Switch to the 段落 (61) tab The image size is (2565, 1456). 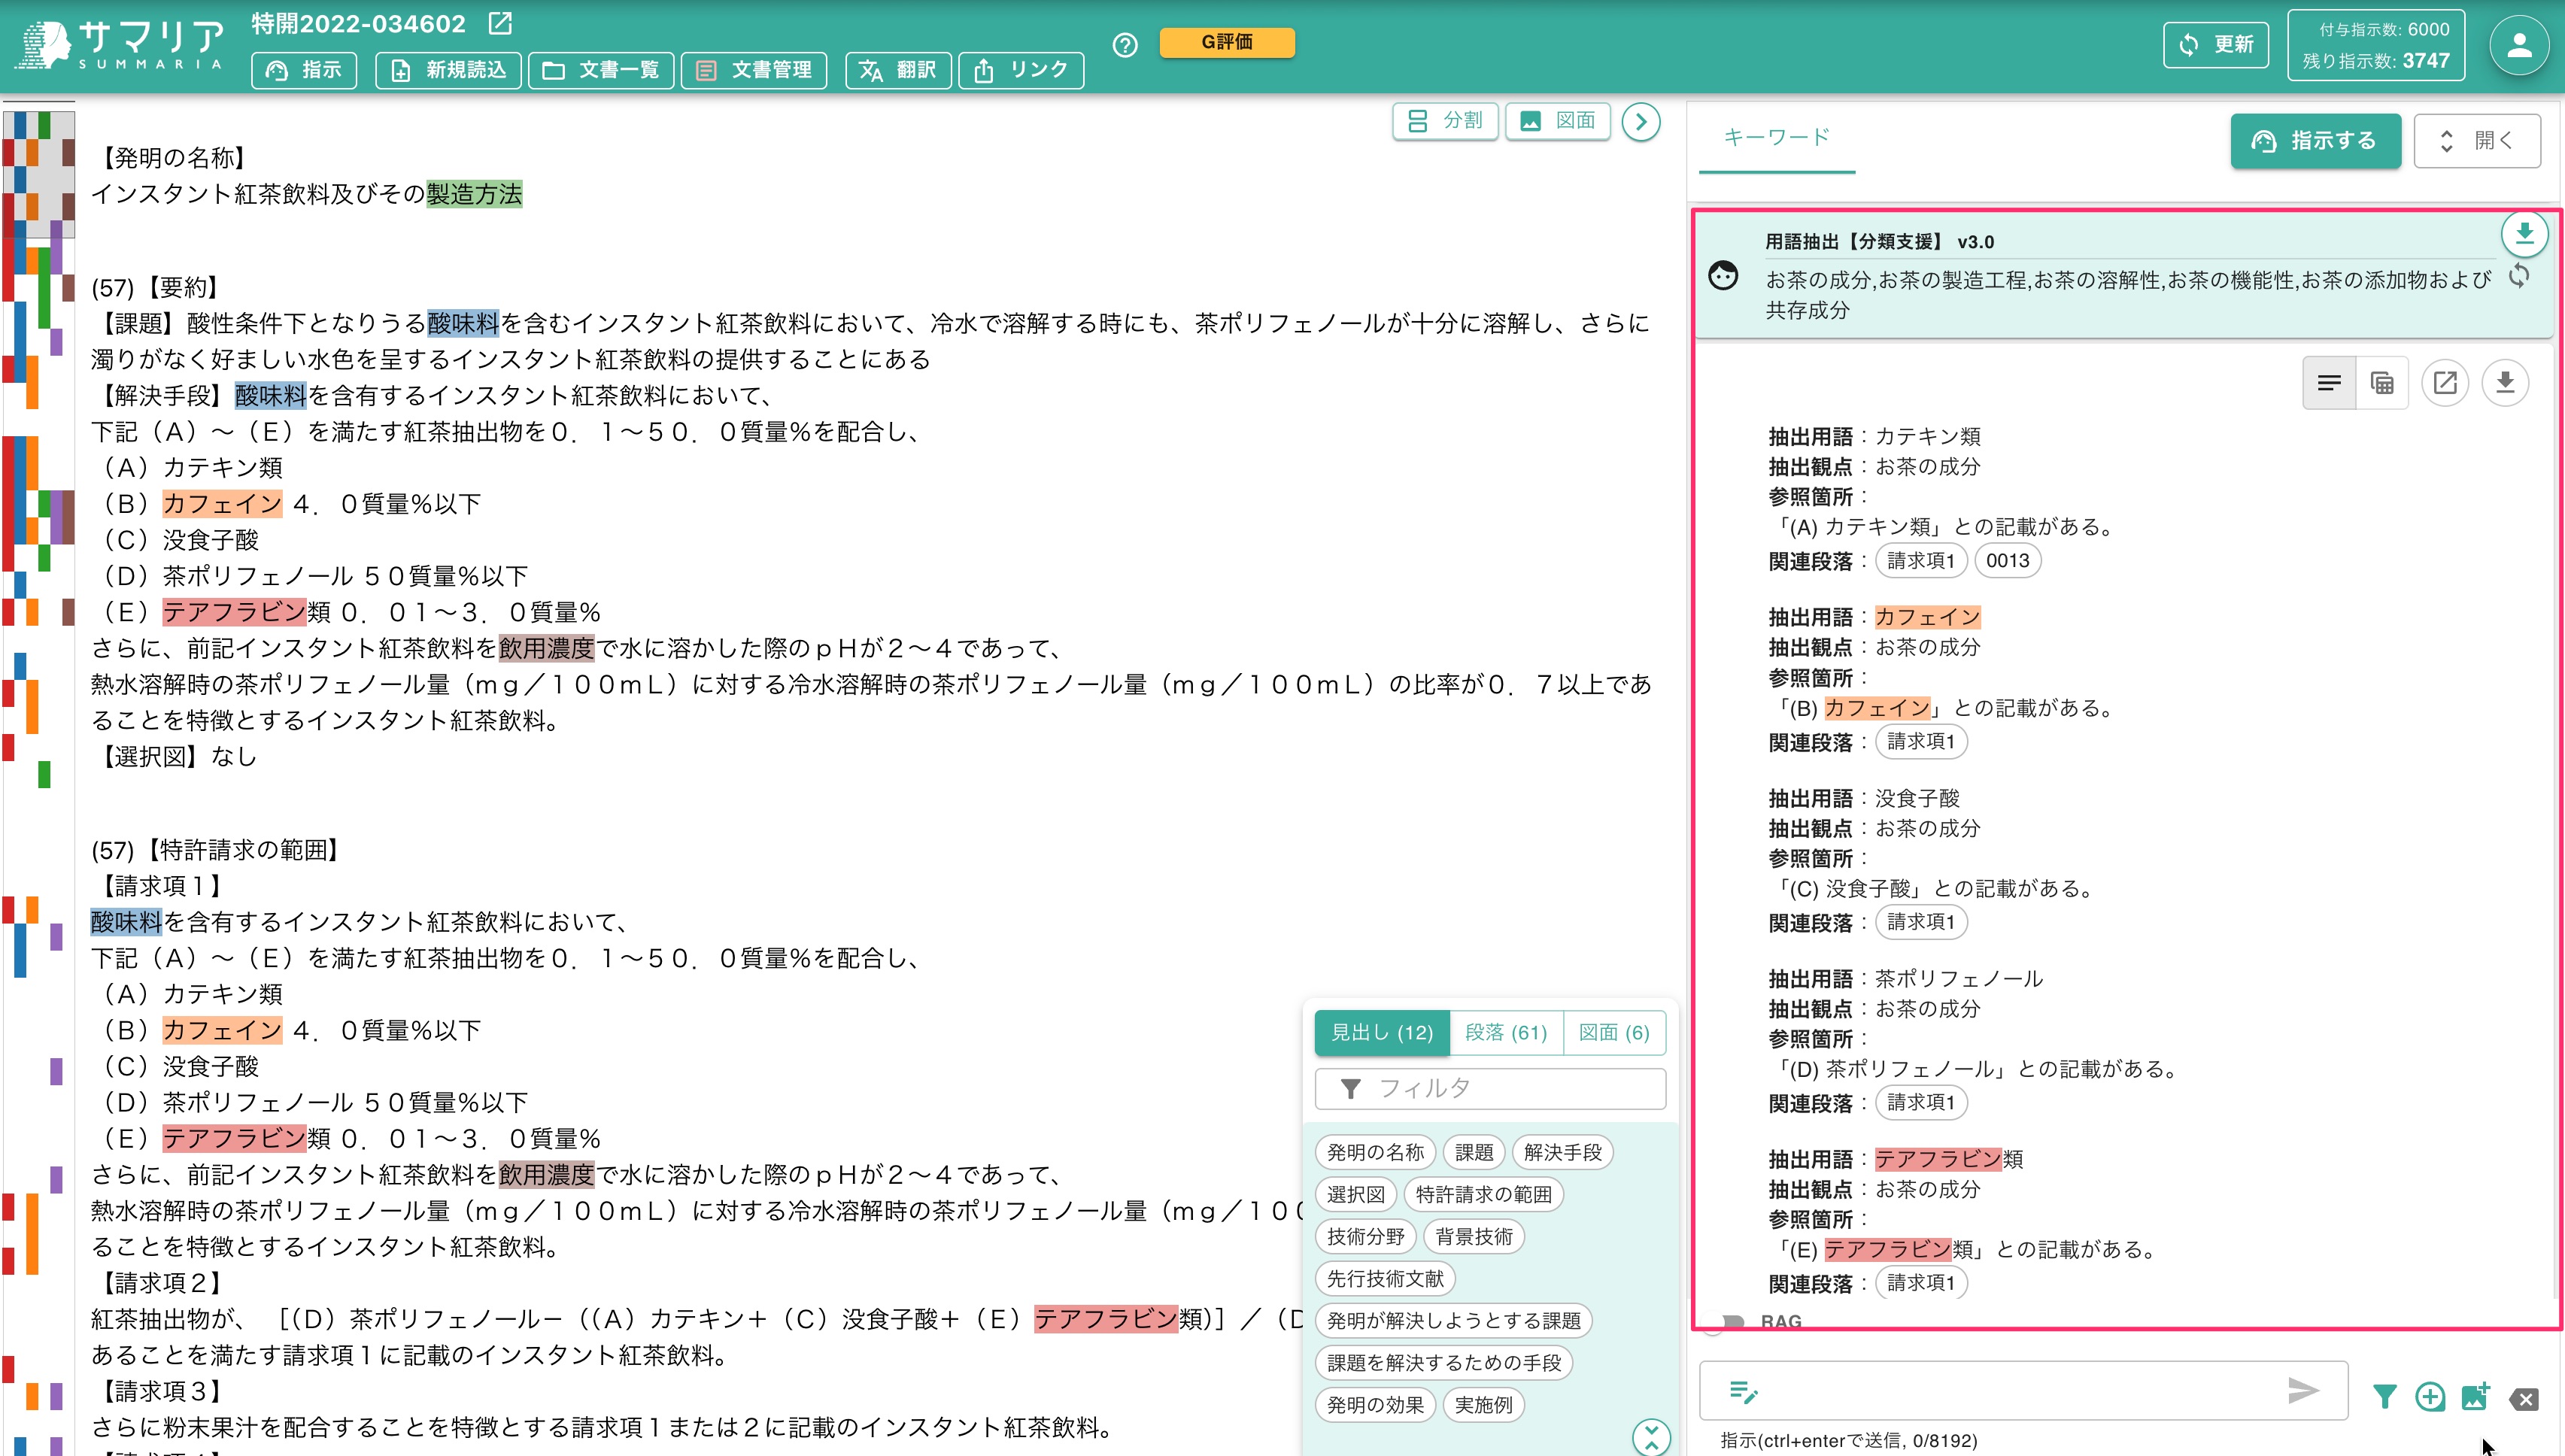pos(1506,1032)
